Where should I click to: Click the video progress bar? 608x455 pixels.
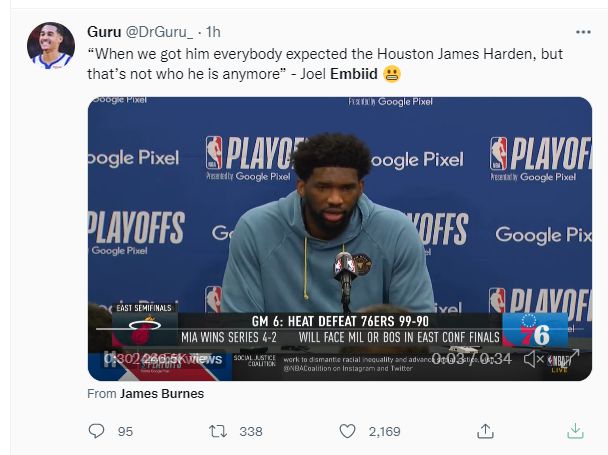pos(340,329)
